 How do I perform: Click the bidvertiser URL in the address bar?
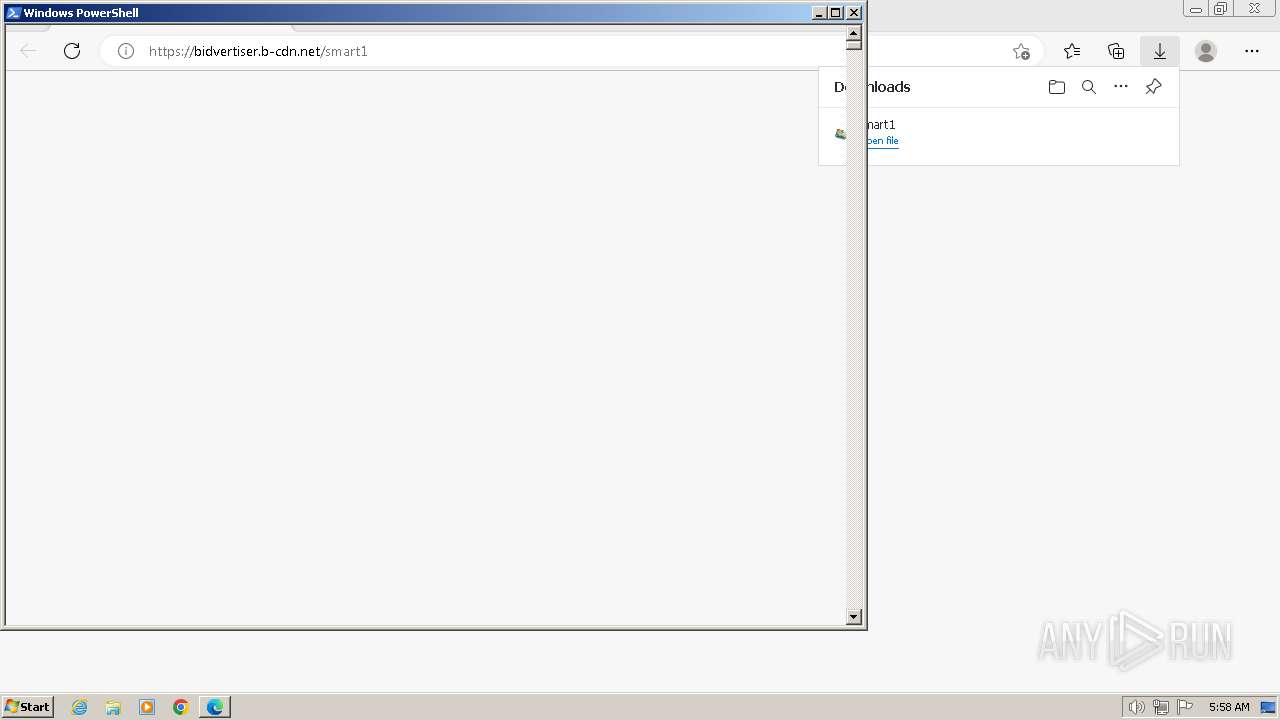pyautogui.click(x=258, y=51)
